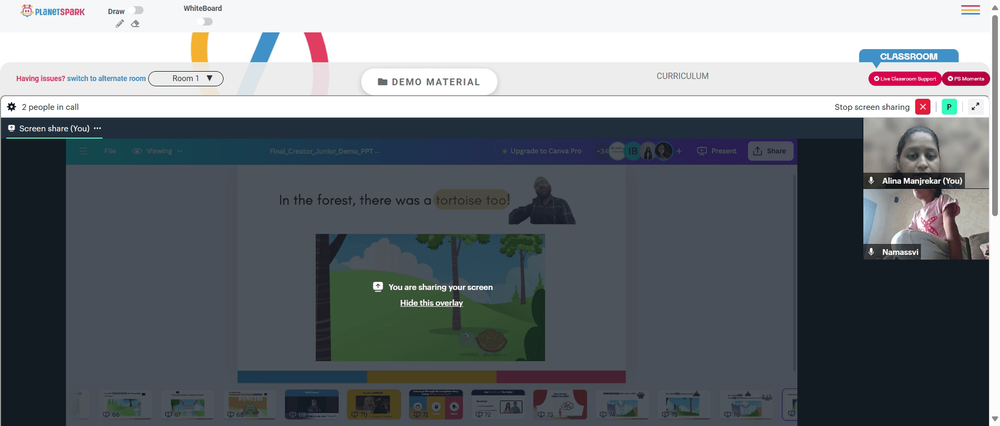Click the presenter video on slide
Image resolution: width=1000 pixels, height=426 pixels.
tap(542, 201)
